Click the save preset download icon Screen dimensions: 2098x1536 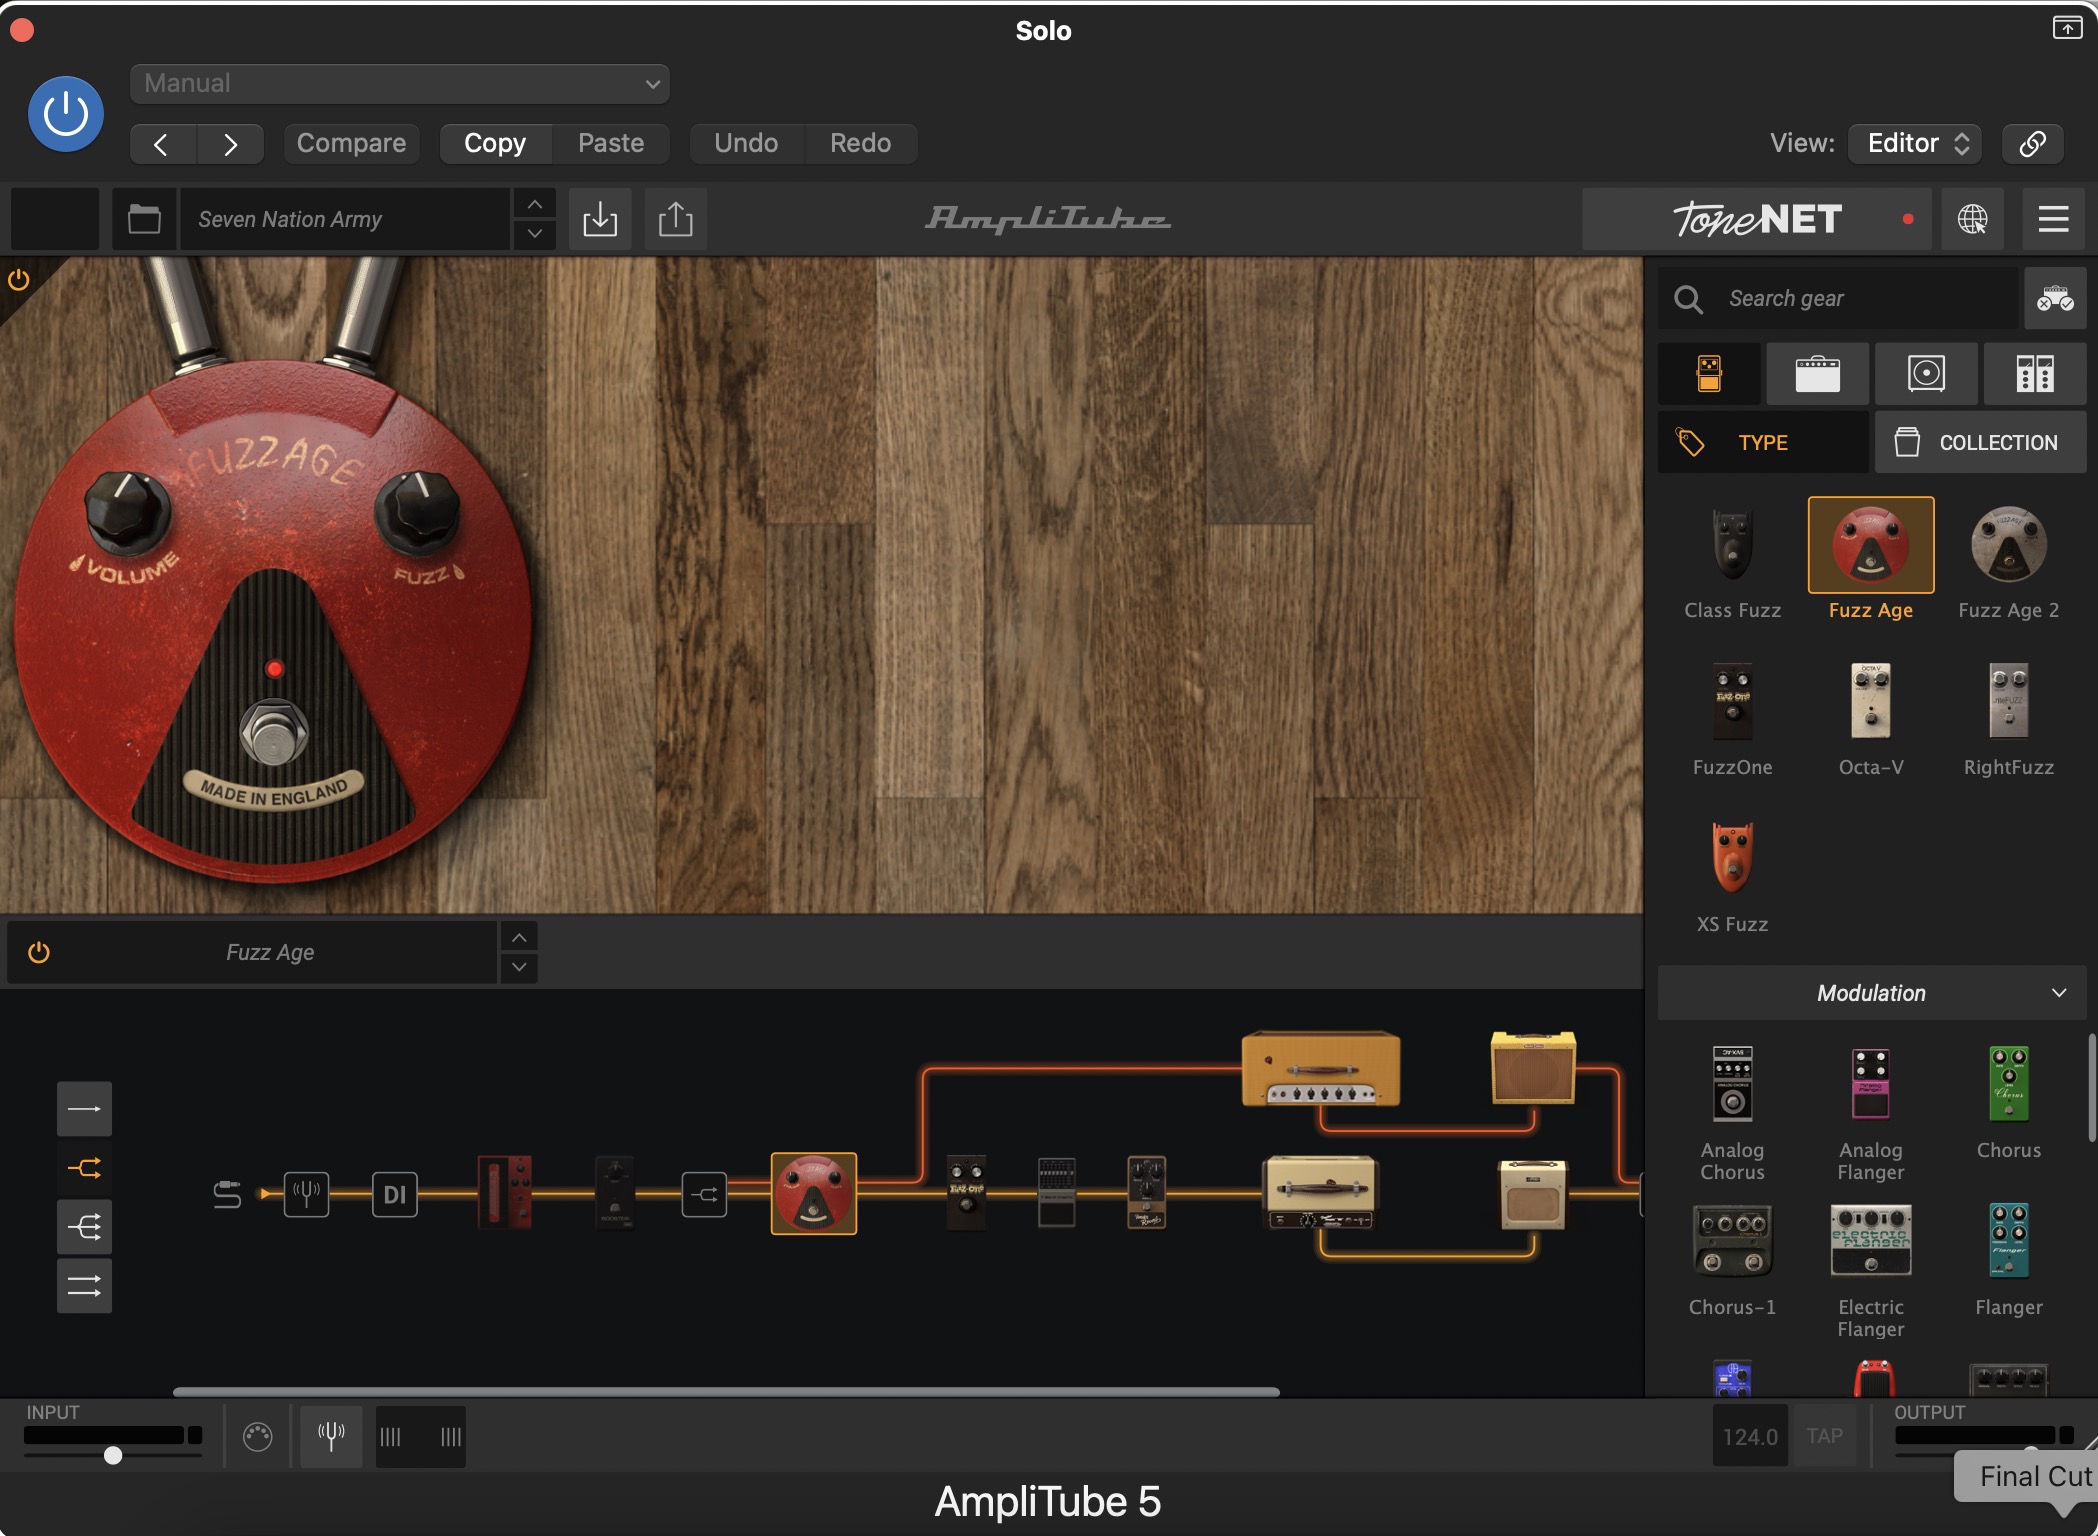click(600, 219)
